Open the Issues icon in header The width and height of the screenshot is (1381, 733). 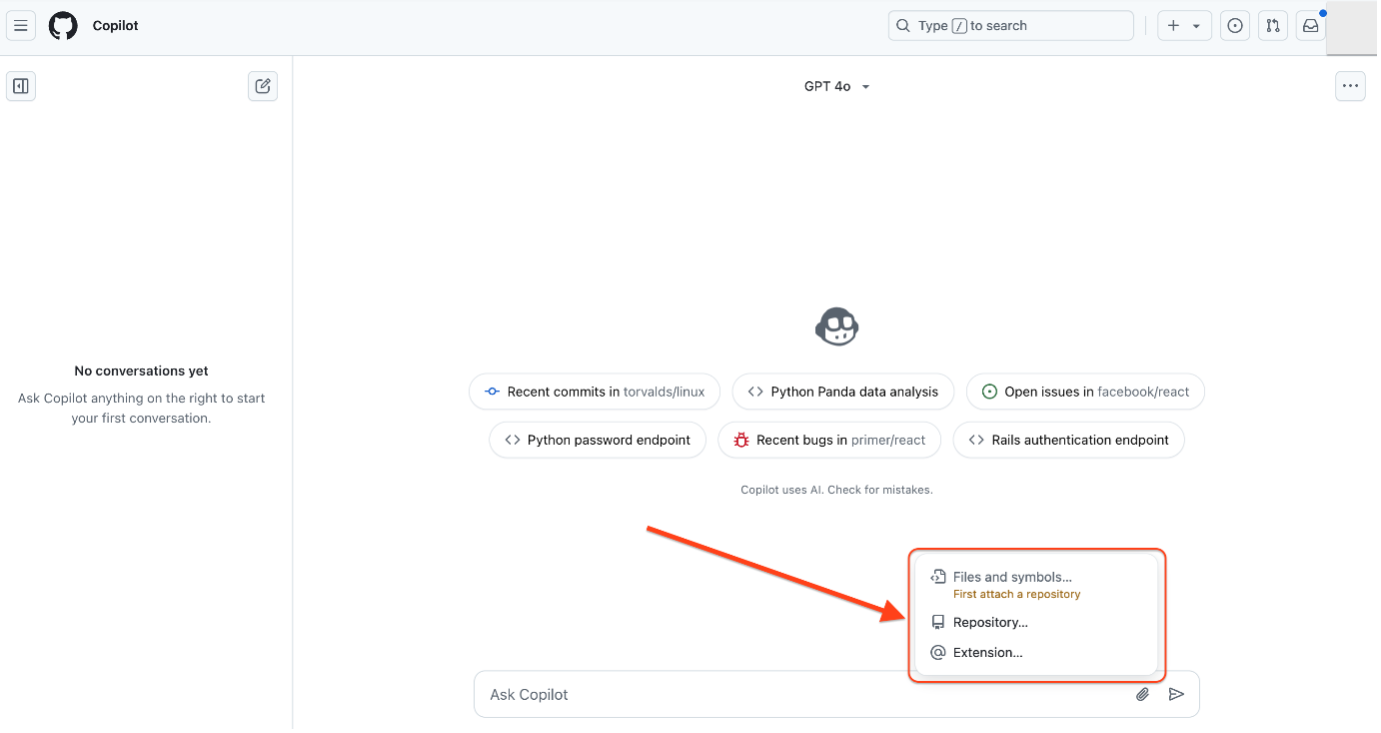(x=1235, y=26)
